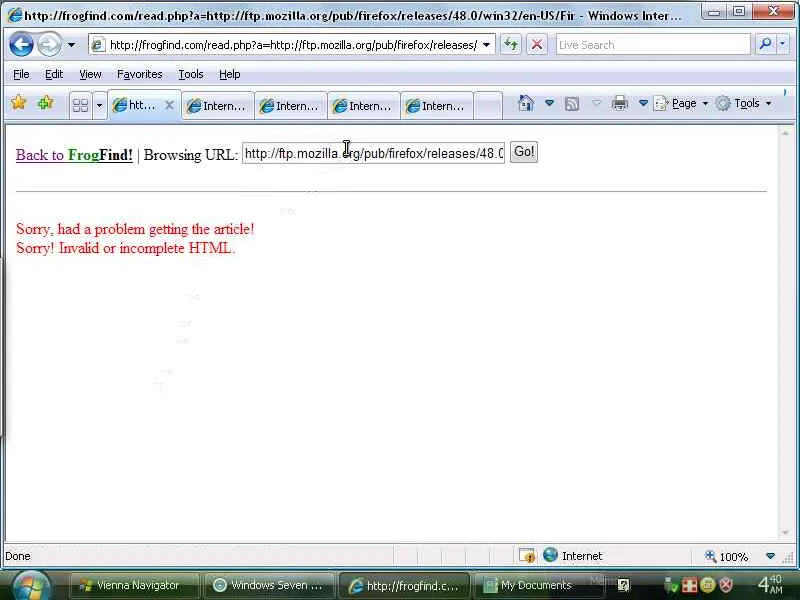Print the page with printer icon
The width and height of the screenshot is (800, 600).
619,103
